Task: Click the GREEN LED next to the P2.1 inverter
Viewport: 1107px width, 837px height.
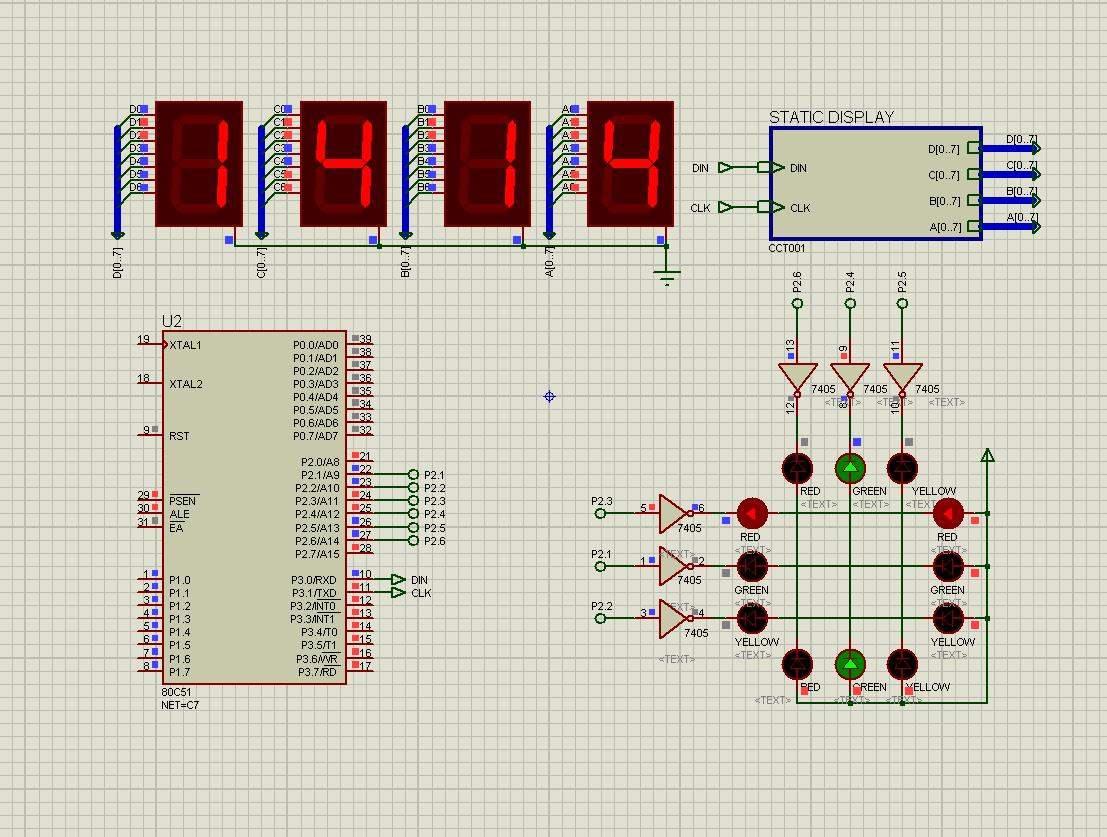Action: pos(752,566)
